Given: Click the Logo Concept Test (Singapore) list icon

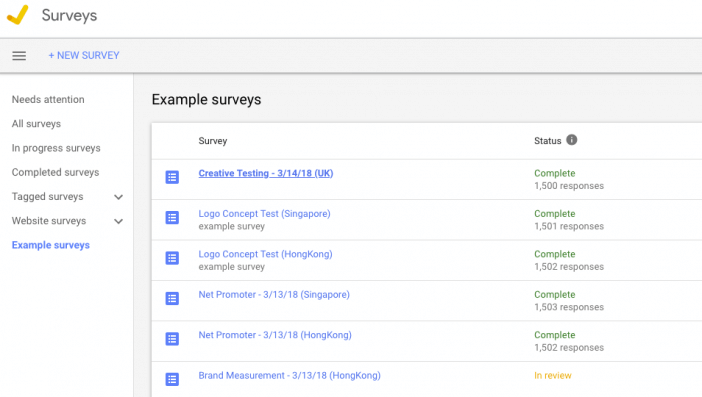Looking at the screenshot, I should coord(172,218).
